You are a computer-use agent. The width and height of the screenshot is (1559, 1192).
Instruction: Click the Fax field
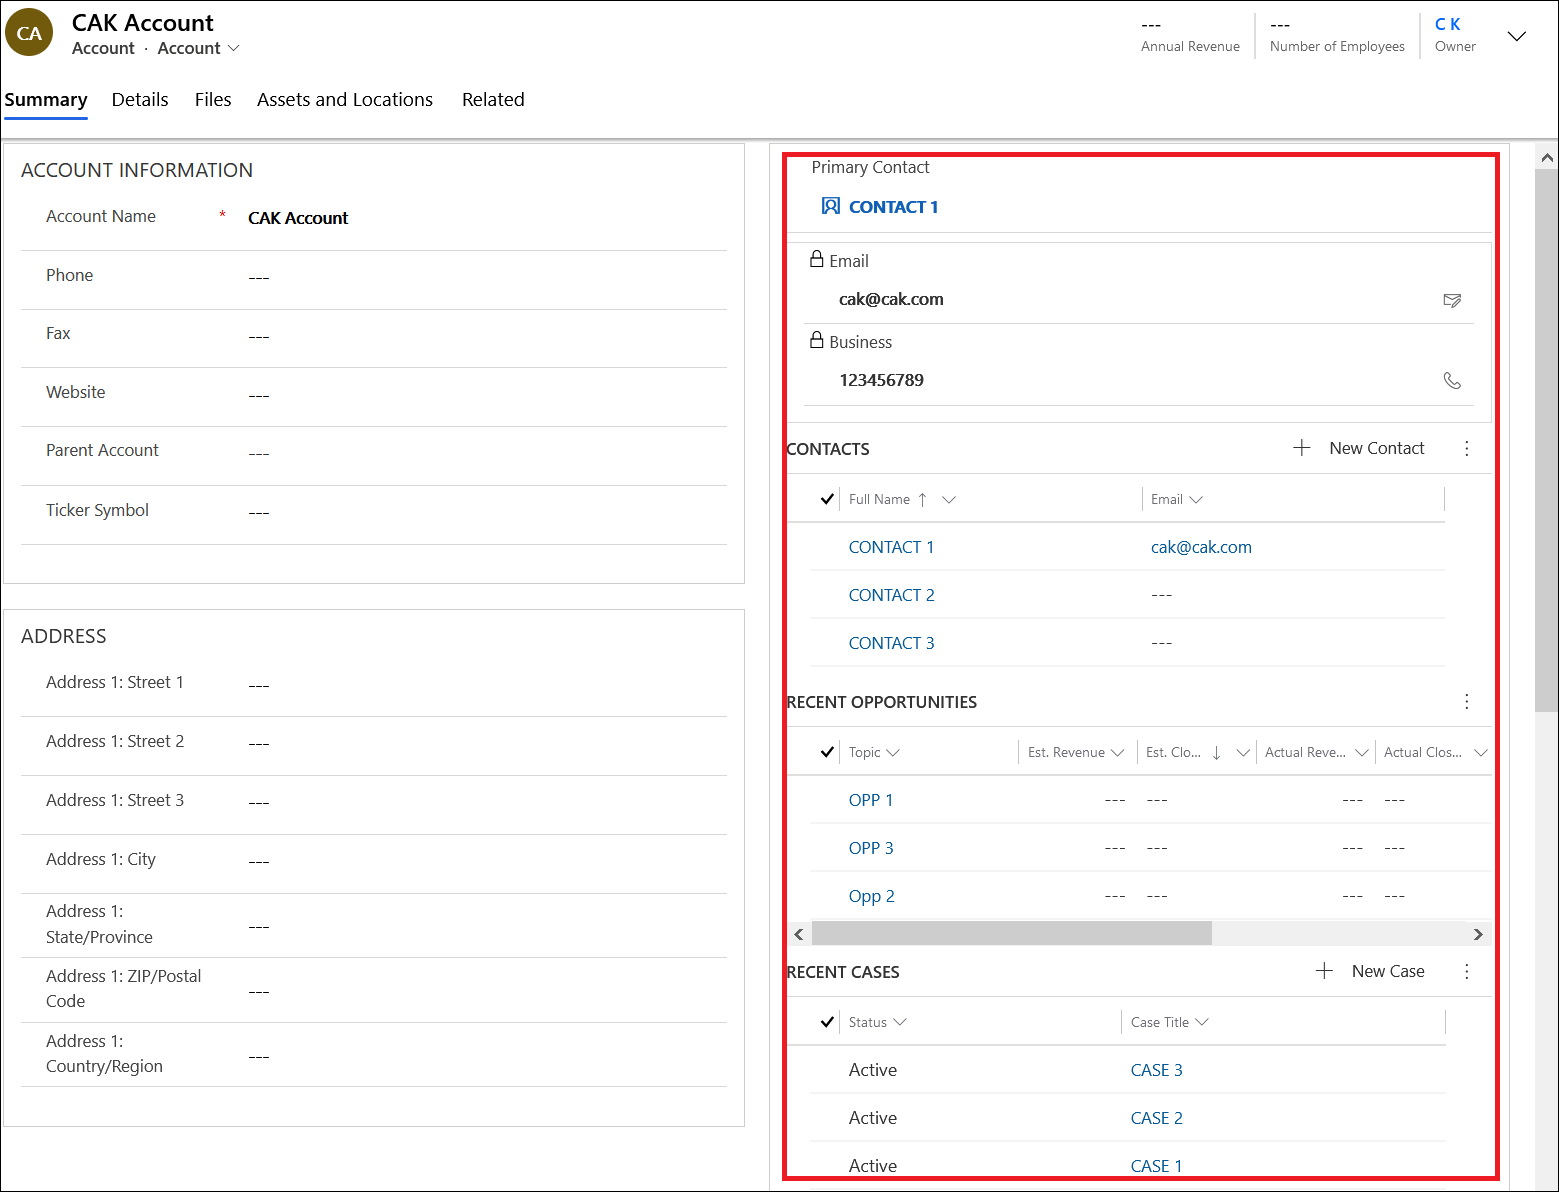click(x=374, y=335)
